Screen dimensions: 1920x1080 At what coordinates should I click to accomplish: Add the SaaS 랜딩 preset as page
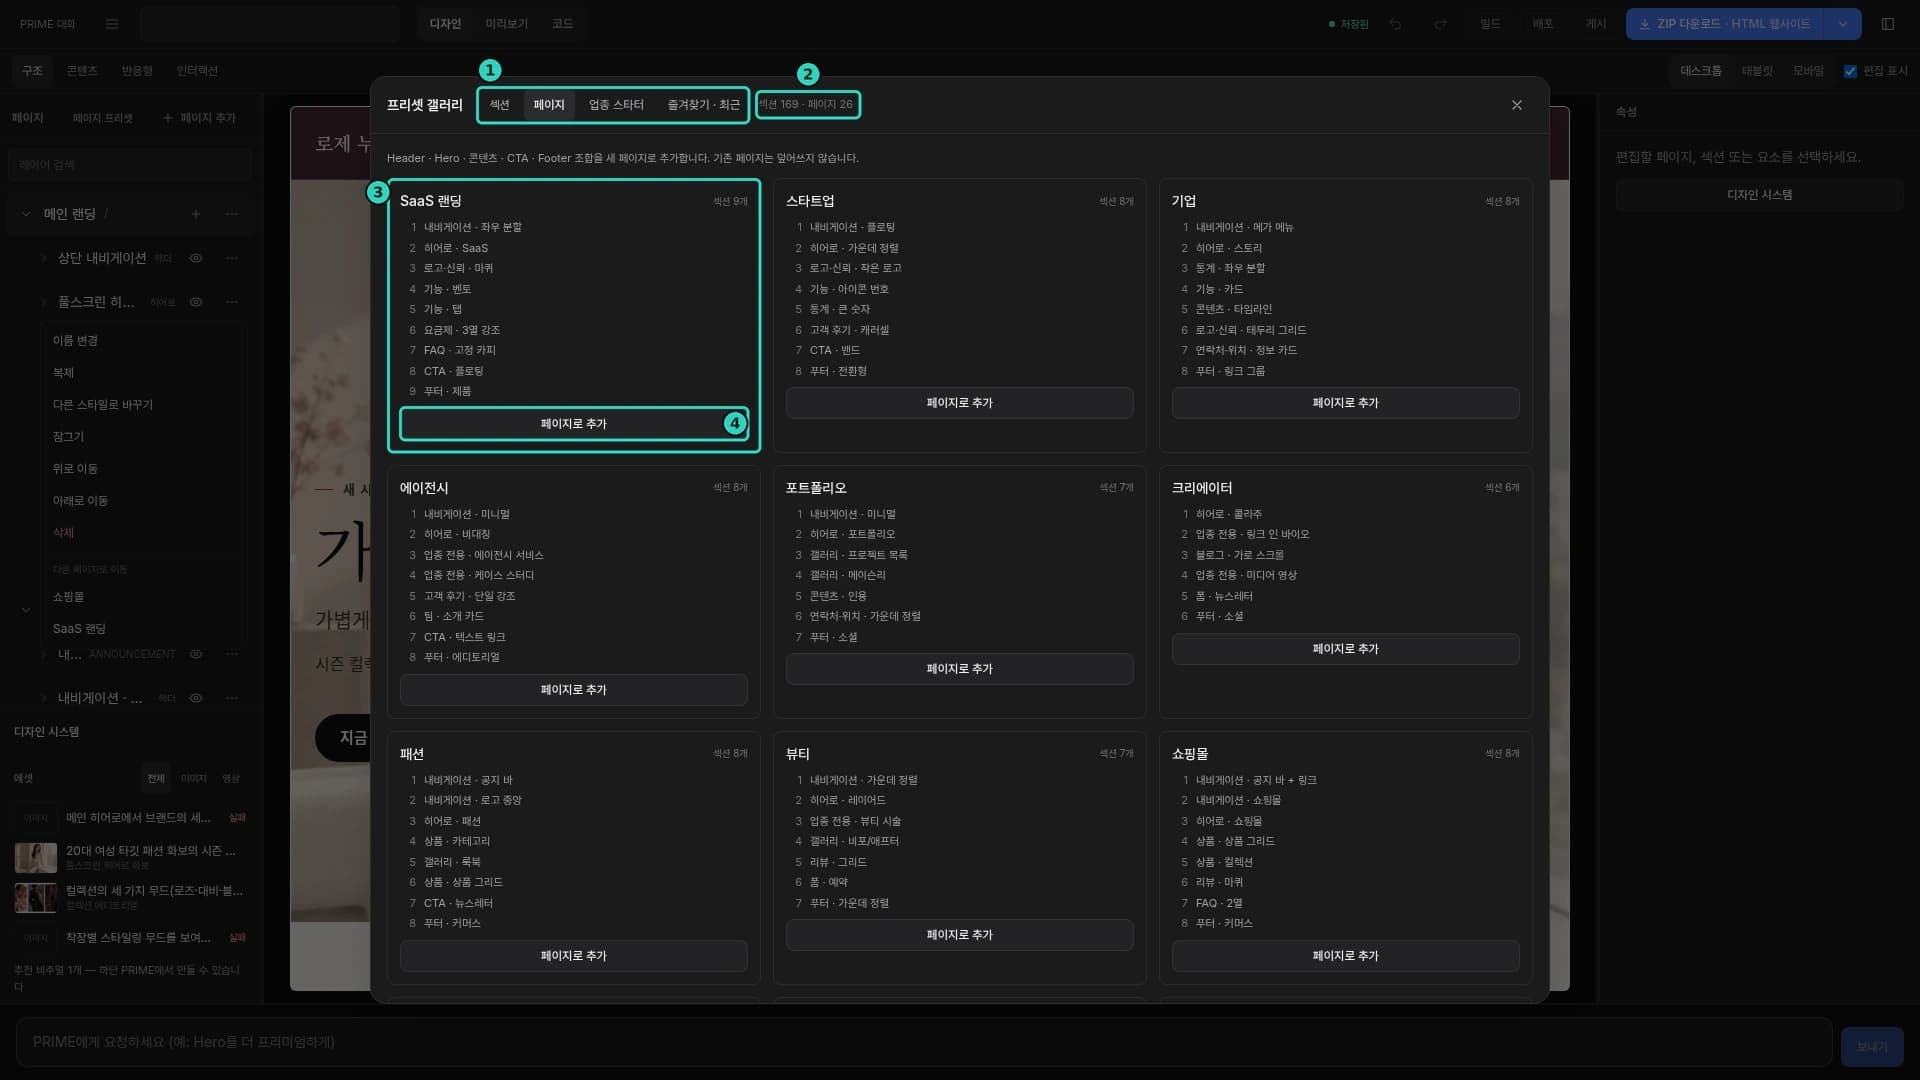[x=573, y=424]
